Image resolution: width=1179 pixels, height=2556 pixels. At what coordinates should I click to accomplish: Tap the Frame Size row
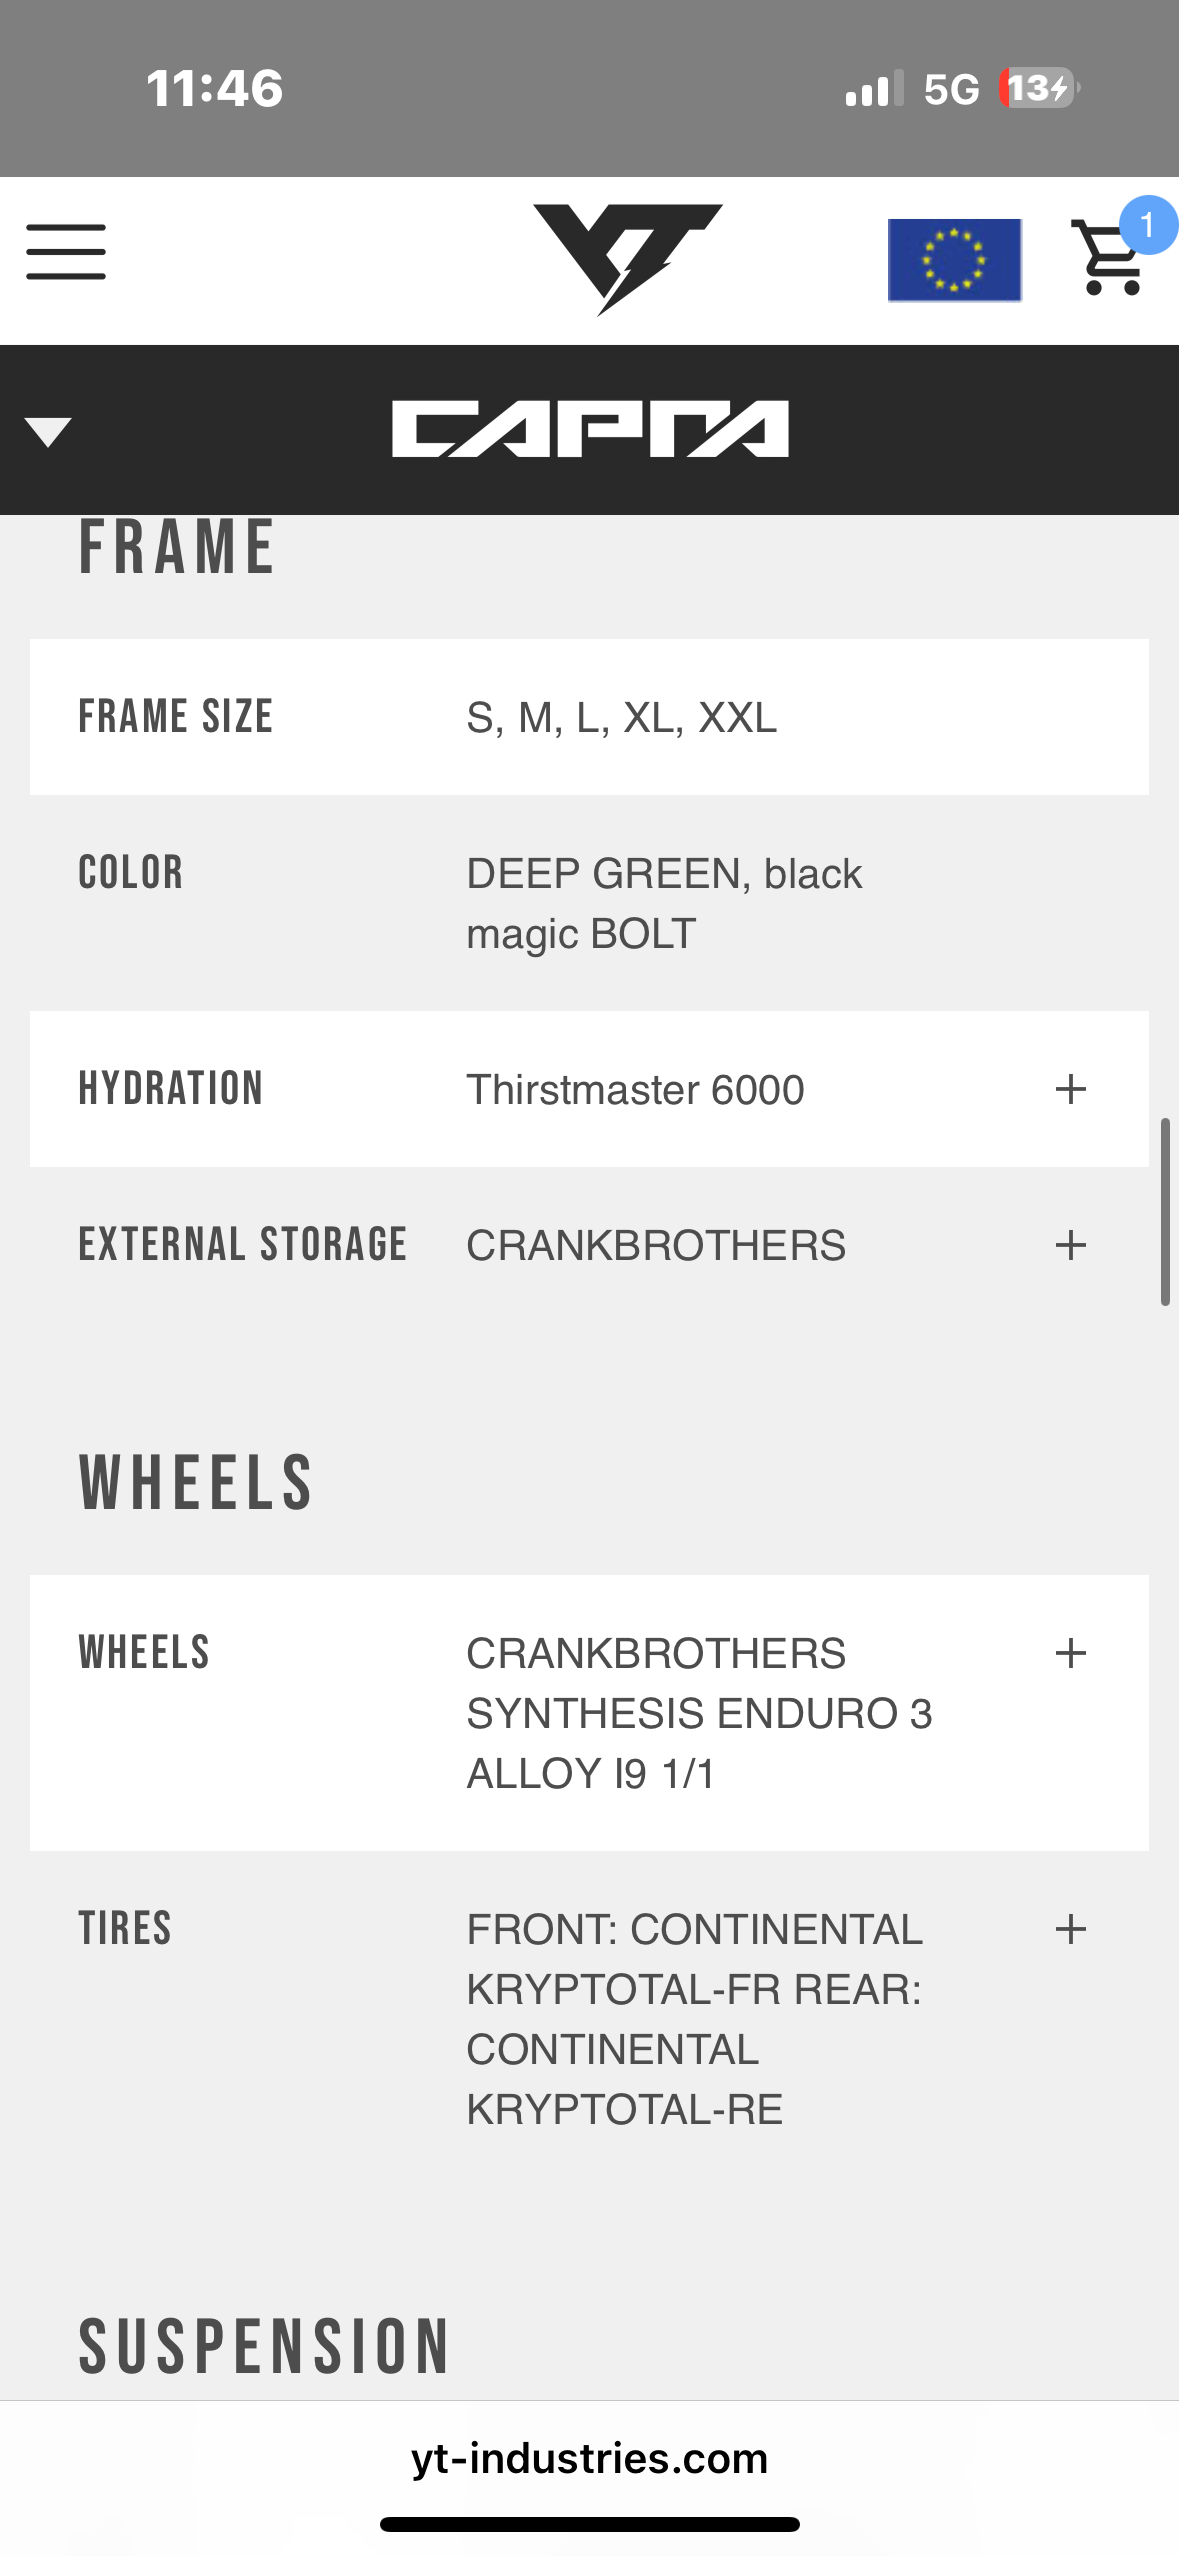point(589,717)
